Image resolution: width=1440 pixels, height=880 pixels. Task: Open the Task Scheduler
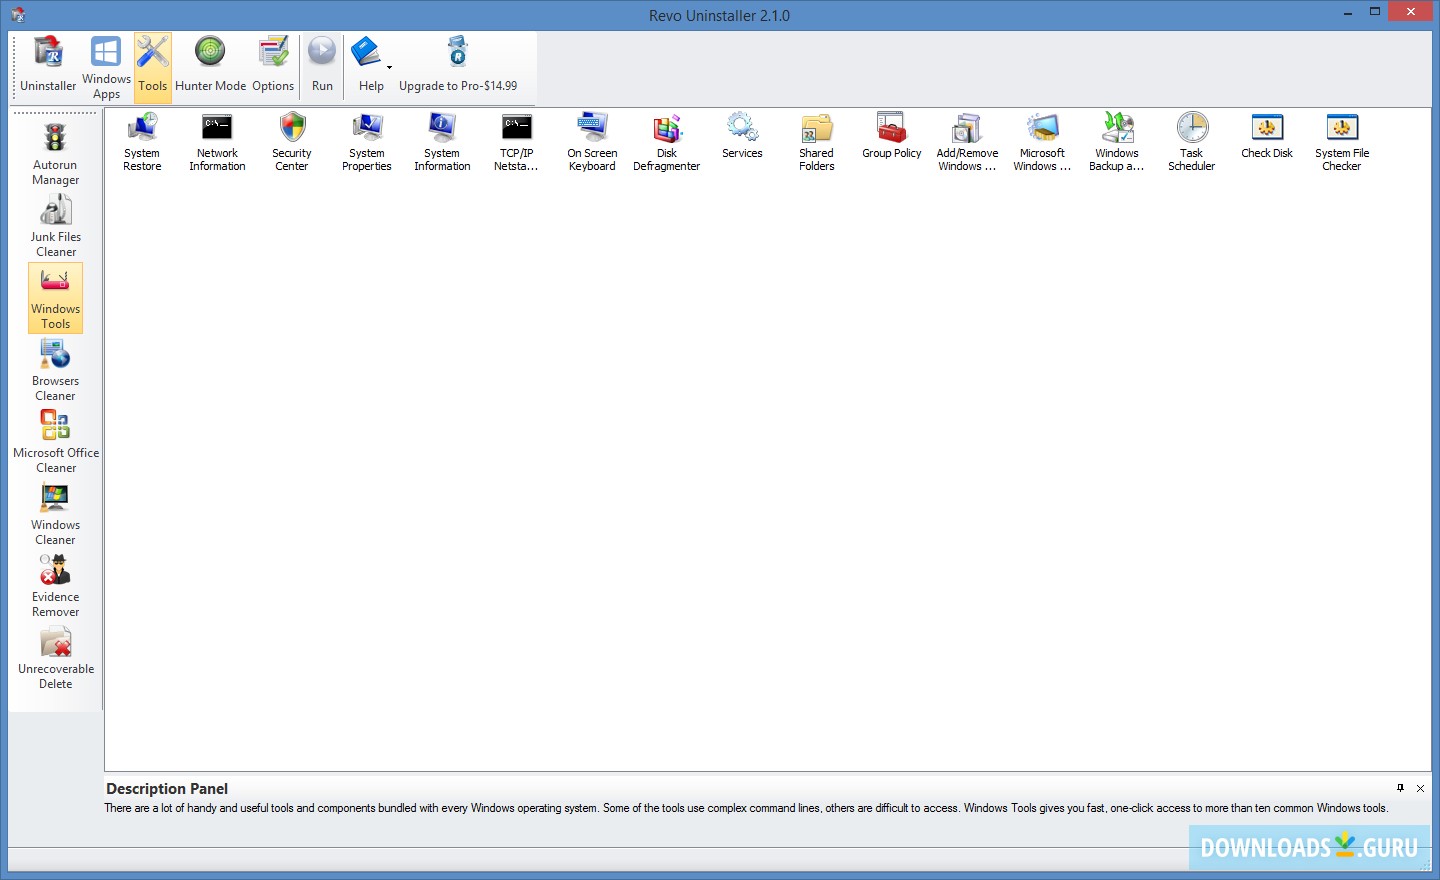point(1192,142)
